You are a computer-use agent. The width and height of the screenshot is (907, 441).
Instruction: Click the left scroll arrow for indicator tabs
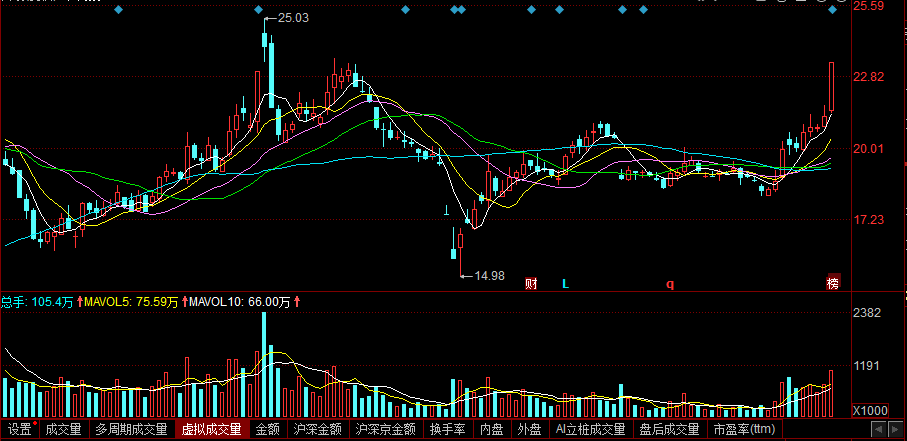[879, 429]
